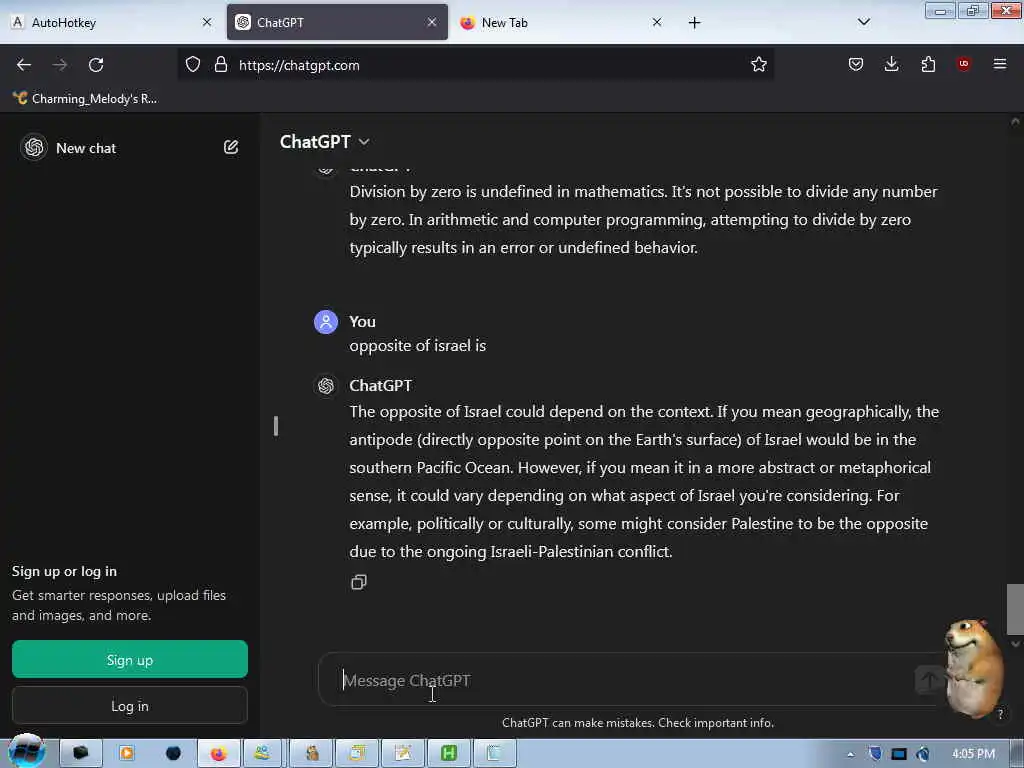
Task: Click the forward navigation arrow
Action: click(x=60, y=65)
